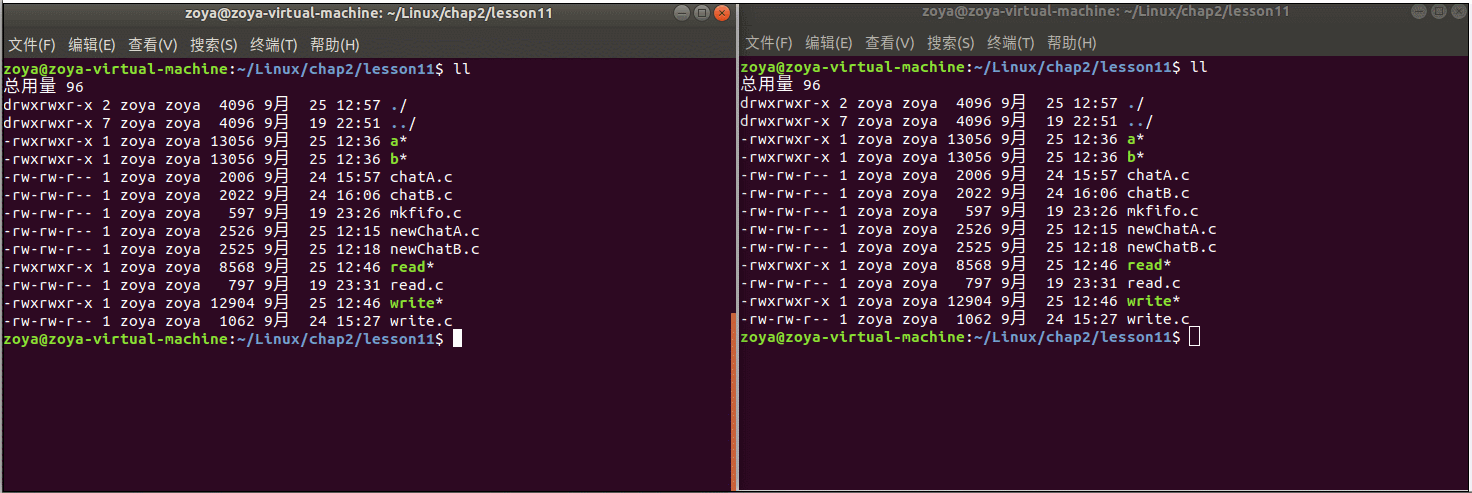Click 'chatA.c' in the right terminal
The image size is (1472, 493).
(x=1158, y=175)
